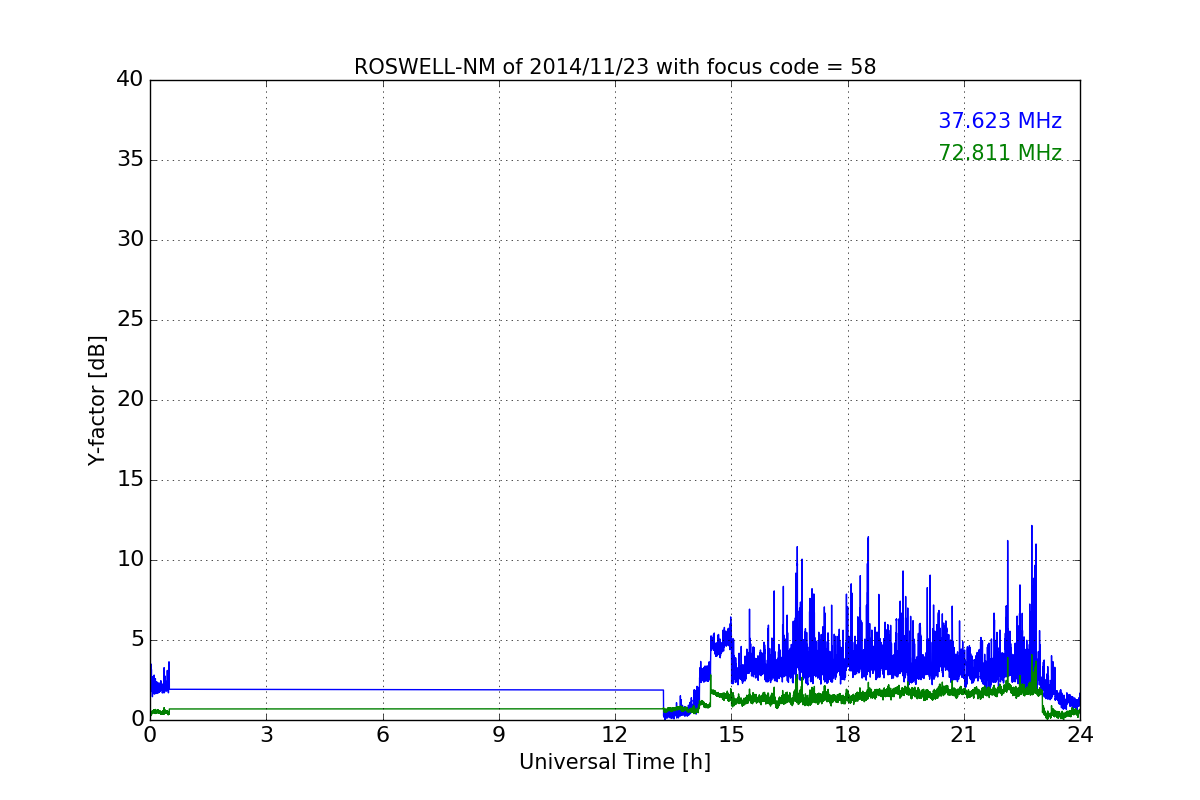Click the y-axis tick label 35
The image size is (1200, 800).
point(130,160)
